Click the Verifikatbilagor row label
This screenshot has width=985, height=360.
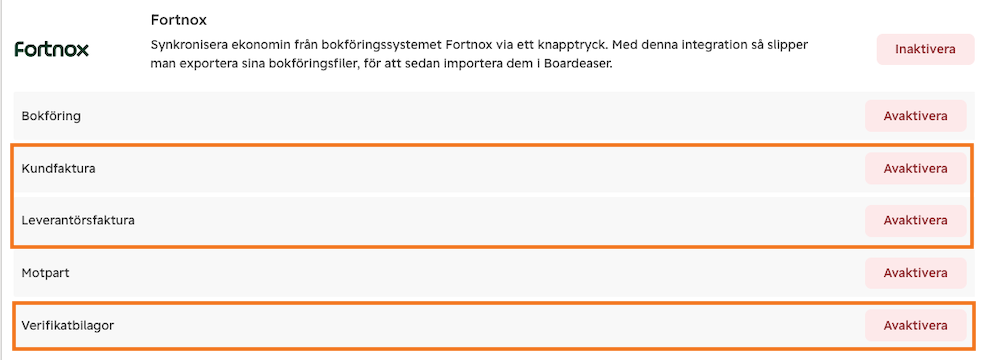[x=67, y=325]
